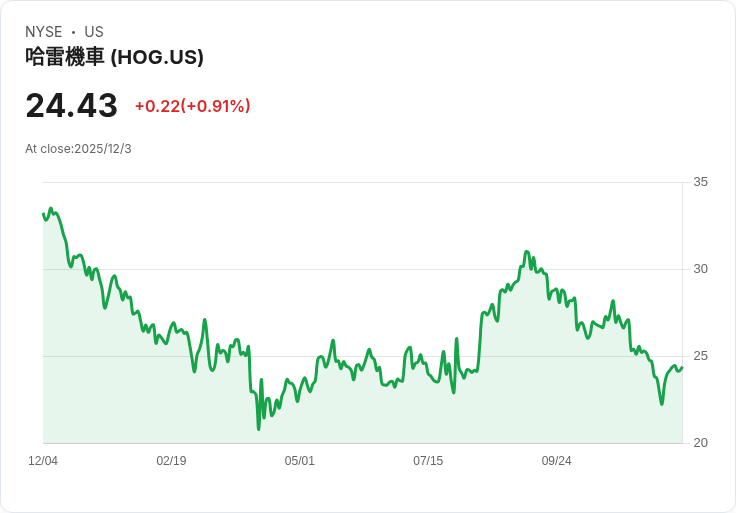The image size is (736, 513).
Task: Click the stock title 哈雷機車 (HOG.US)
Action: tap(115, 57)
